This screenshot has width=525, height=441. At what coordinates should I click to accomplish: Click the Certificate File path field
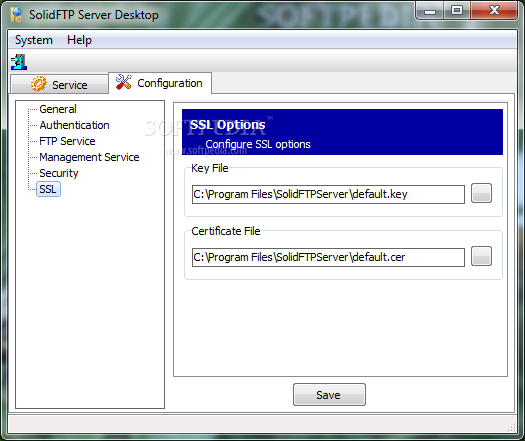click(328, 257)
